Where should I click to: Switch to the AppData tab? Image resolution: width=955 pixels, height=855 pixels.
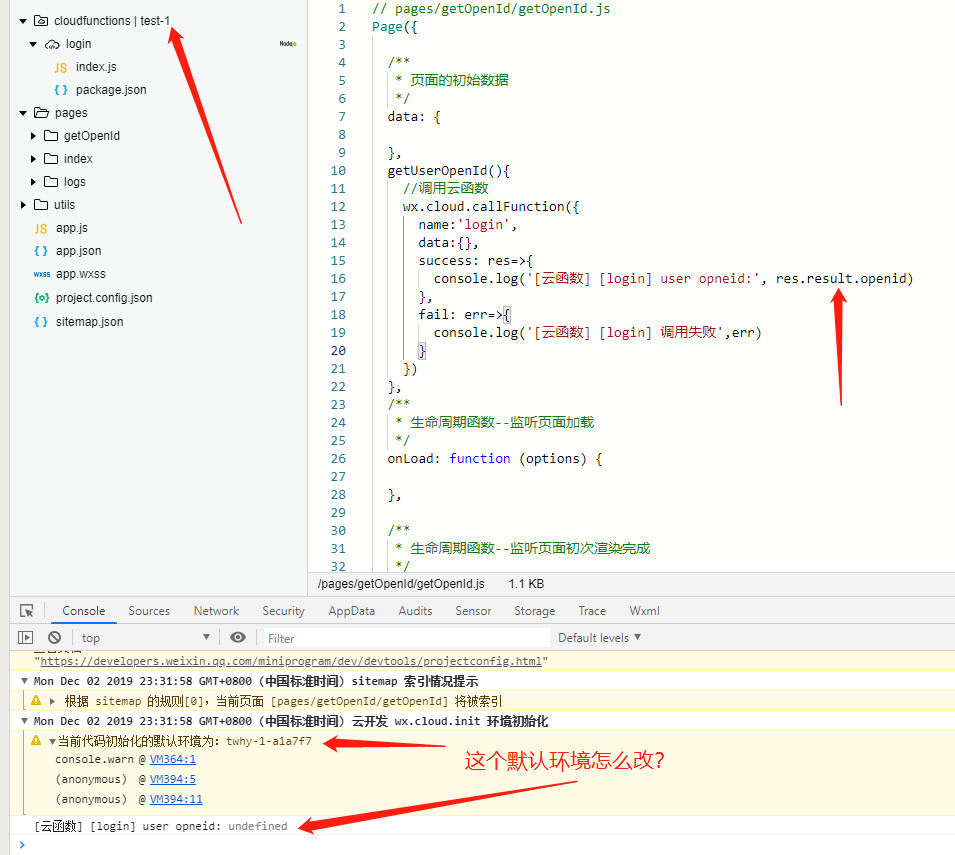click(351, 611)
